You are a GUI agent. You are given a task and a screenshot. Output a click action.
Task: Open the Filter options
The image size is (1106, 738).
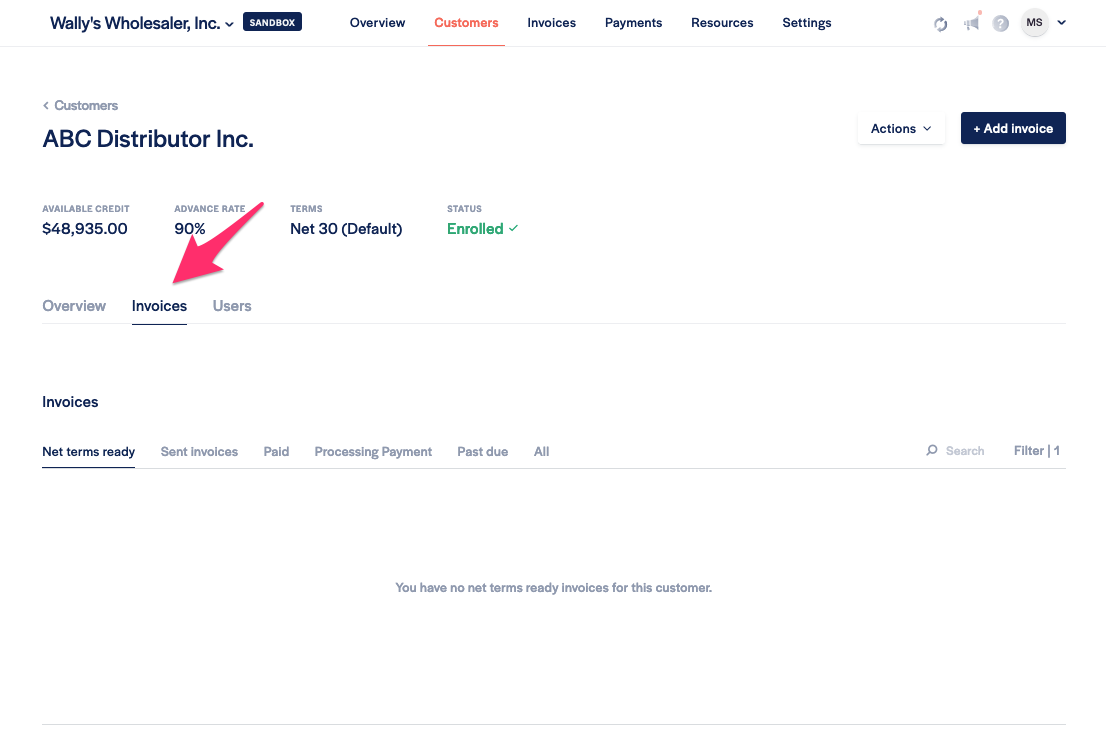(1036, 451)
